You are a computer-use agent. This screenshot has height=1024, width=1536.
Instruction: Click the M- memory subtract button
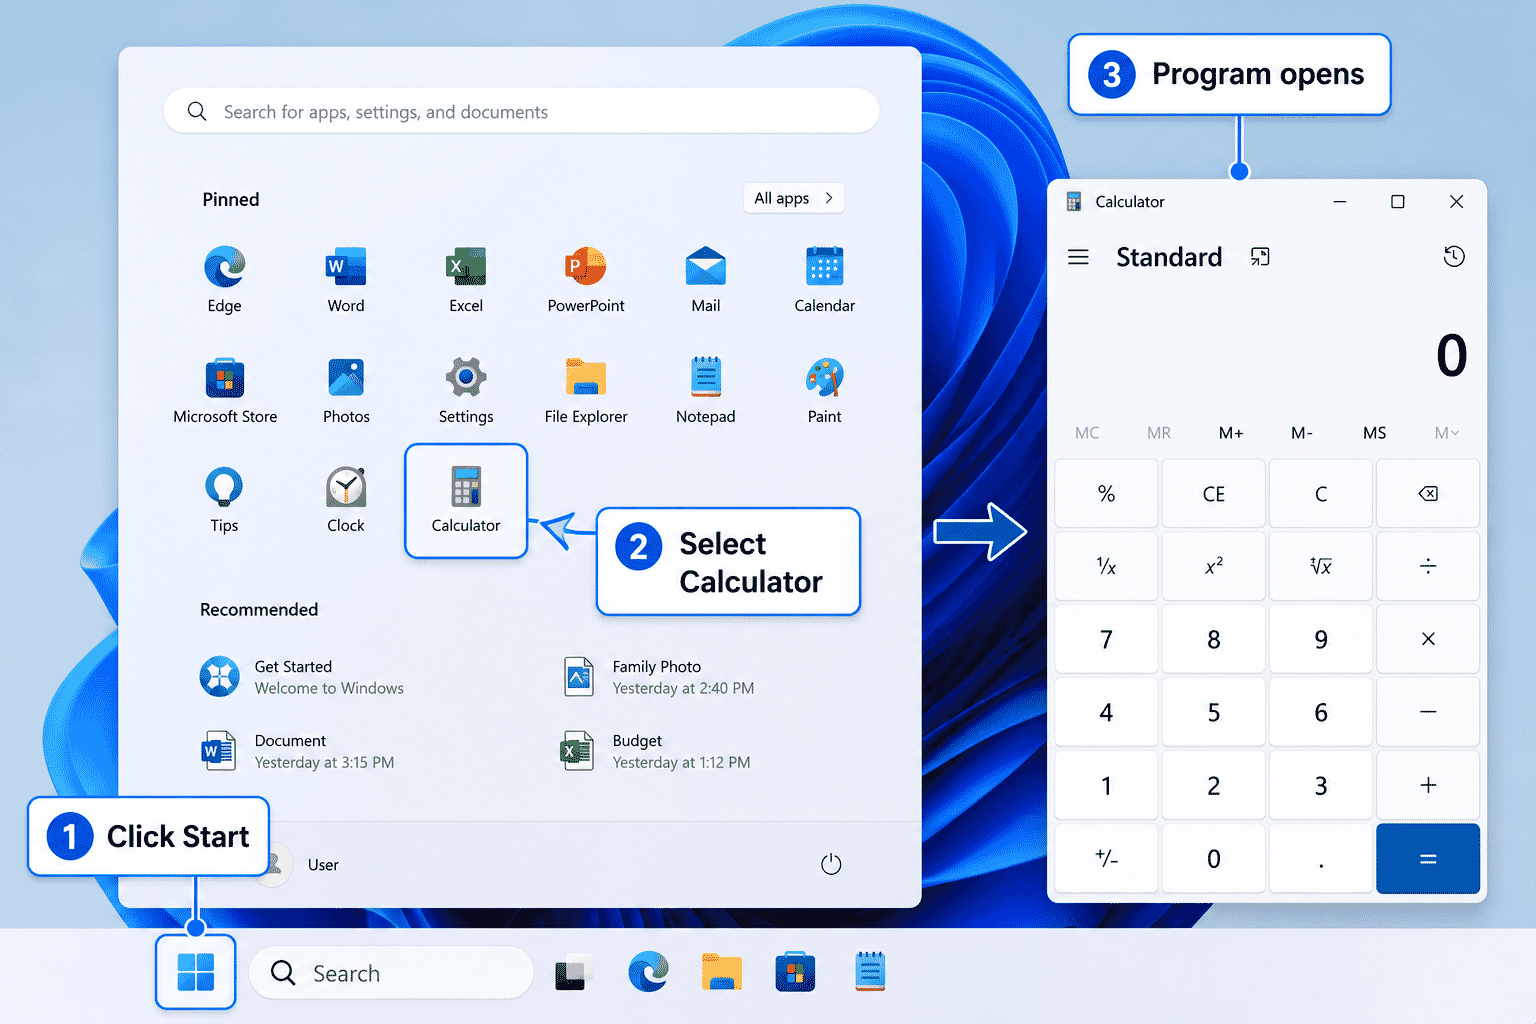click(x=1302, y=433)
